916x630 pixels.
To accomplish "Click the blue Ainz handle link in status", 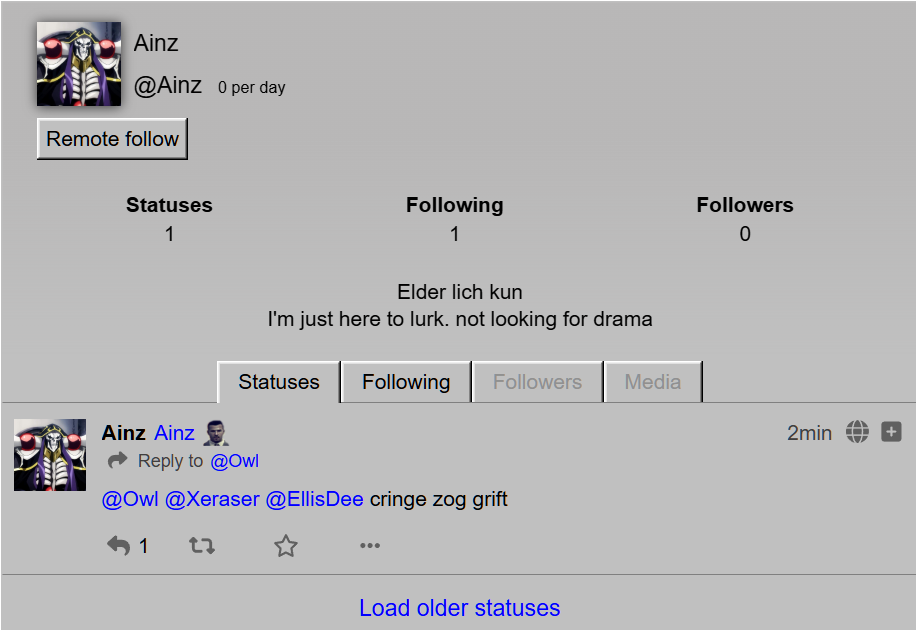I will click(x=174, y=433).
